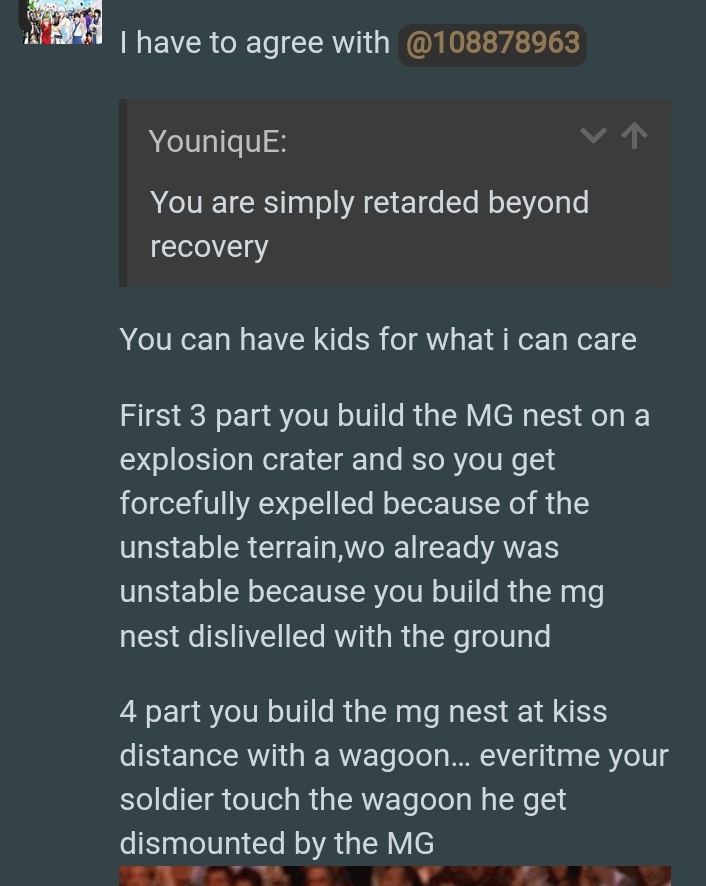Click line 'unstable terrain,wo already was'

coord(339,548)
